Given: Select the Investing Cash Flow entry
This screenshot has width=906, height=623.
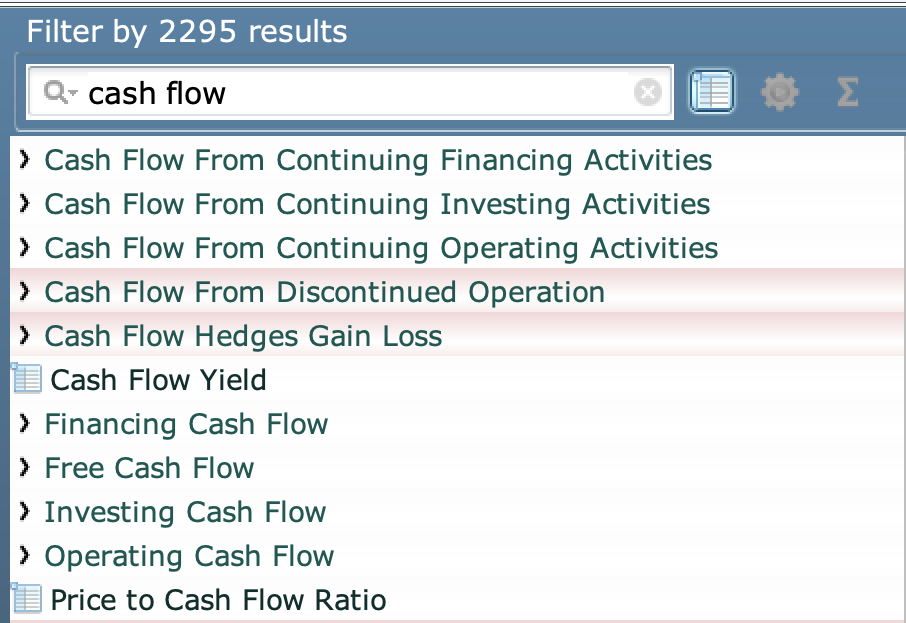Looking at the screenshot, I should [x=185, y=512].
